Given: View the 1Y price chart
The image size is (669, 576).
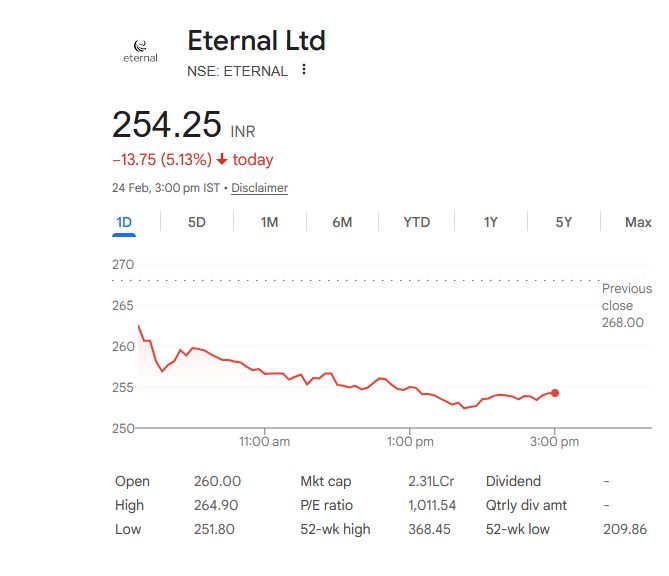Looking at the screenshot, I should click(x=490, y=222).
